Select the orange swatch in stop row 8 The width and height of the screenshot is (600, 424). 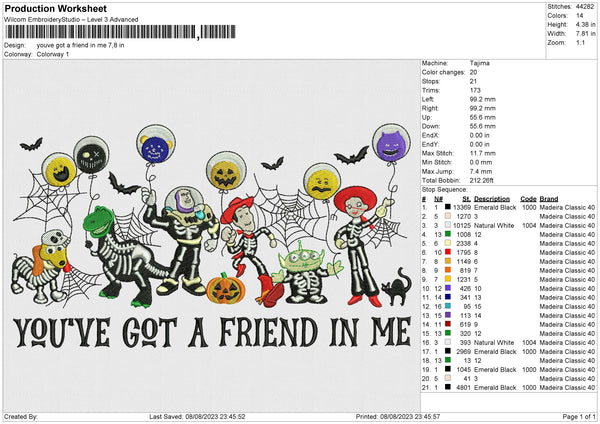click(x=447, y=270)
